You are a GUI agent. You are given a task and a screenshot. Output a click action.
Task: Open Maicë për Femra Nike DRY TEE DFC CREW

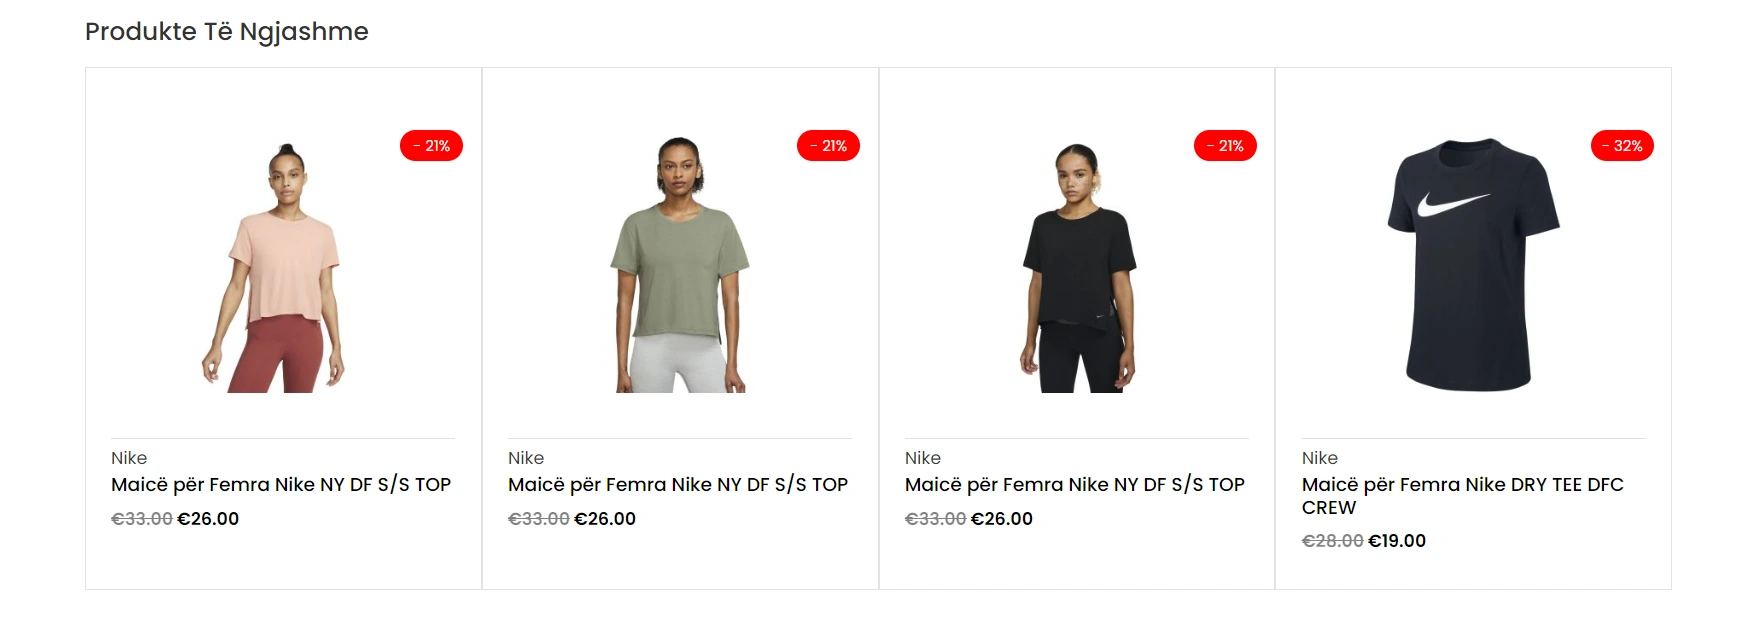point(1463,496)
